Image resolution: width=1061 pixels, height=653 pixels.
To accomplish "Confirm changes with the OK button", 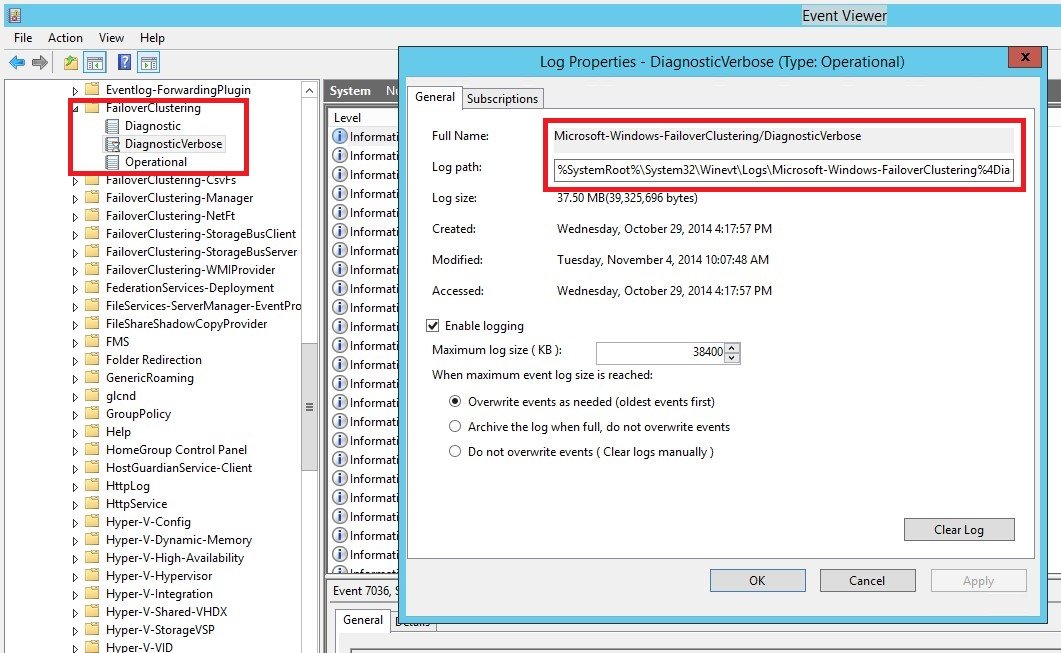I will coord(757,580).
